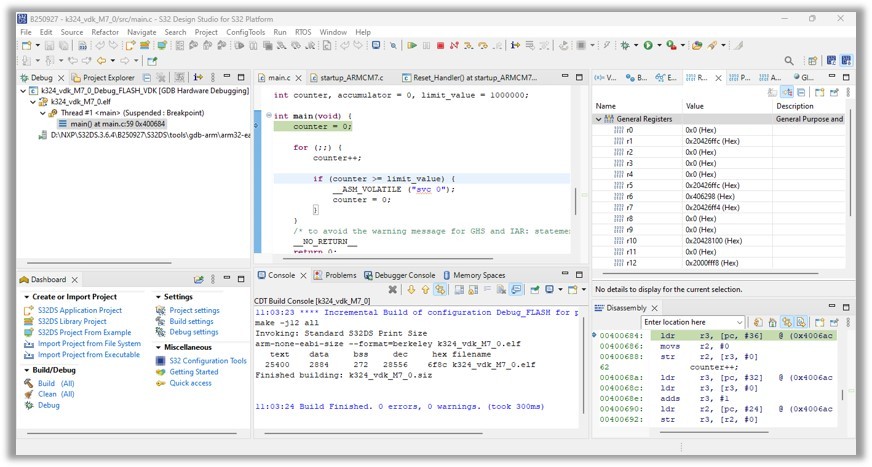Image resolution: width=872 pixels, height=467 pixels.
Task: Collapse Thread #1 main node
Action: (43, 113)
